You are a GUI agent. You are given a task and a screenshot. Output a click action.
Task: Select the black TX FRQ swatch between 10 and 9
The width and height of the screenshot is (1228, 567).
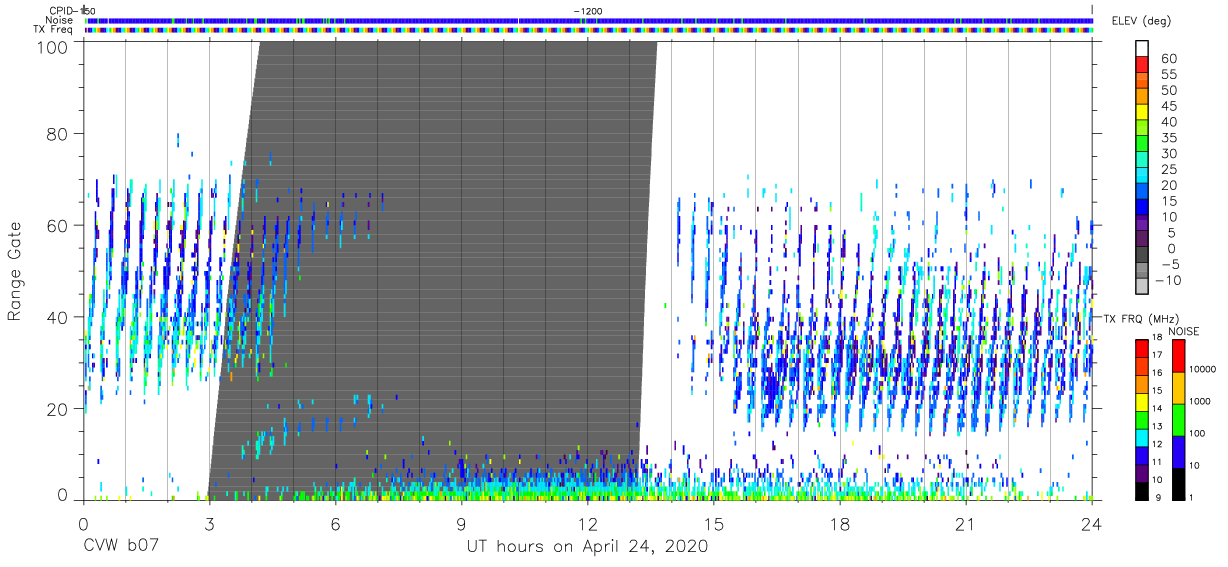(1142, 491)
